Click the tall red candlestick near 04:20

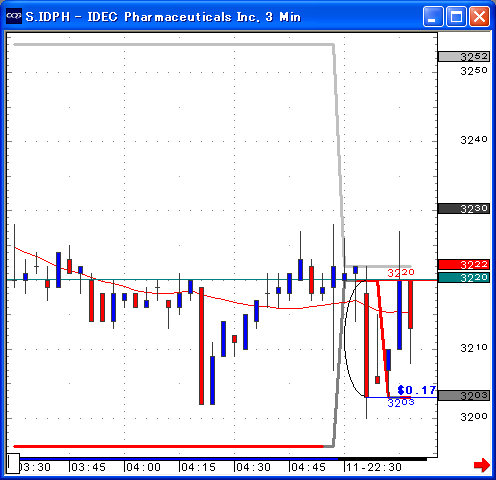pos(201,346)
